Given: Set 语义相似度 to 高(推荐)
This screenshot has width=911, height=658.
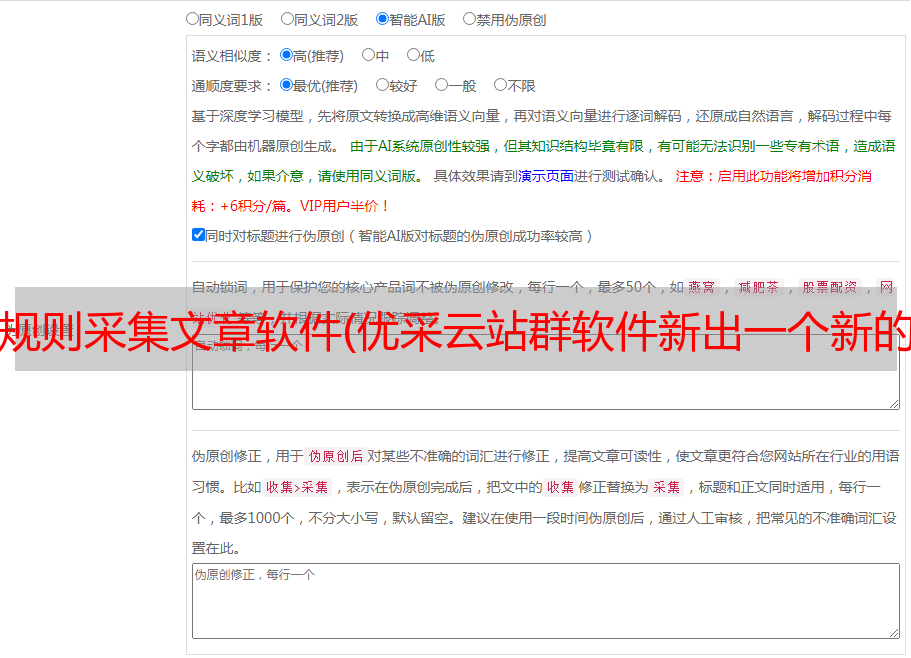Looking at the screenshot, I should click(x=286, y=55).
